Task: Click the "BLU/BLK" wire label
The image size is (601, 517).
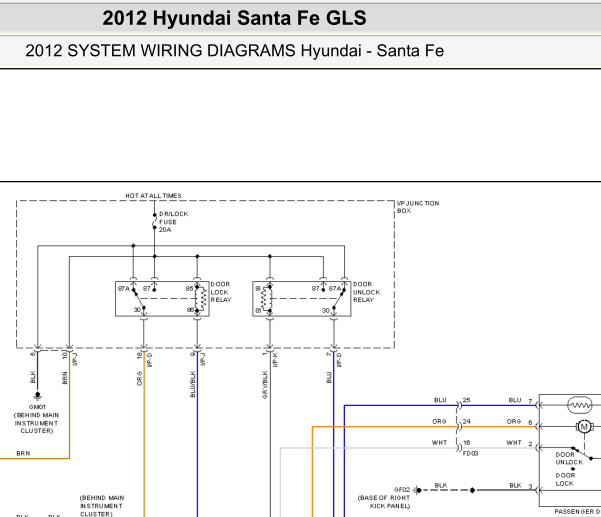Action: (193, 384)
